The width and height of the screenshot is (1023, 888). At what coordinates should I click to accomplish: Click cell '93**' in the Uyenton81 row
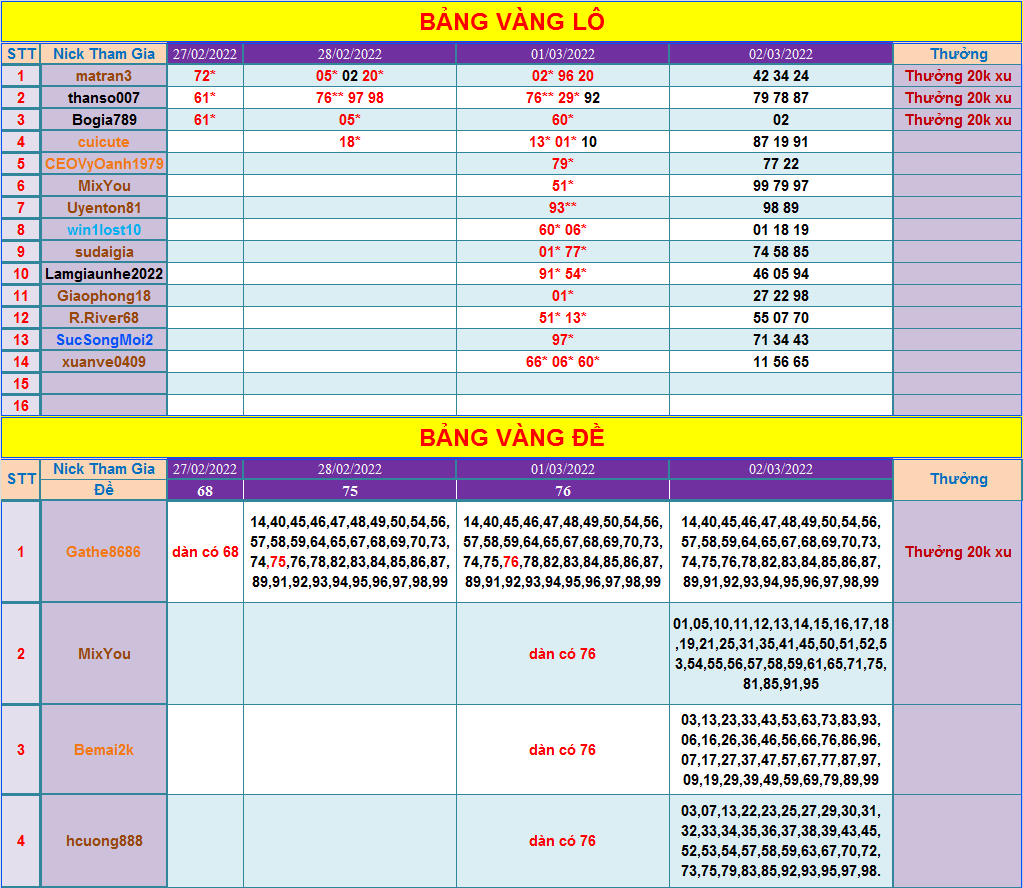pos(562,208)
